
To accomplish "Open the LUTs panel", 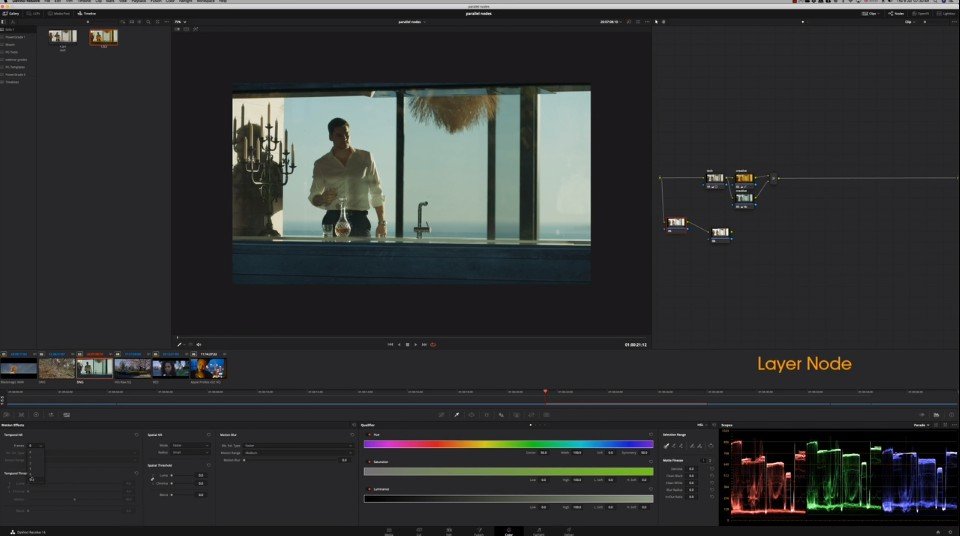I will 33,13.
